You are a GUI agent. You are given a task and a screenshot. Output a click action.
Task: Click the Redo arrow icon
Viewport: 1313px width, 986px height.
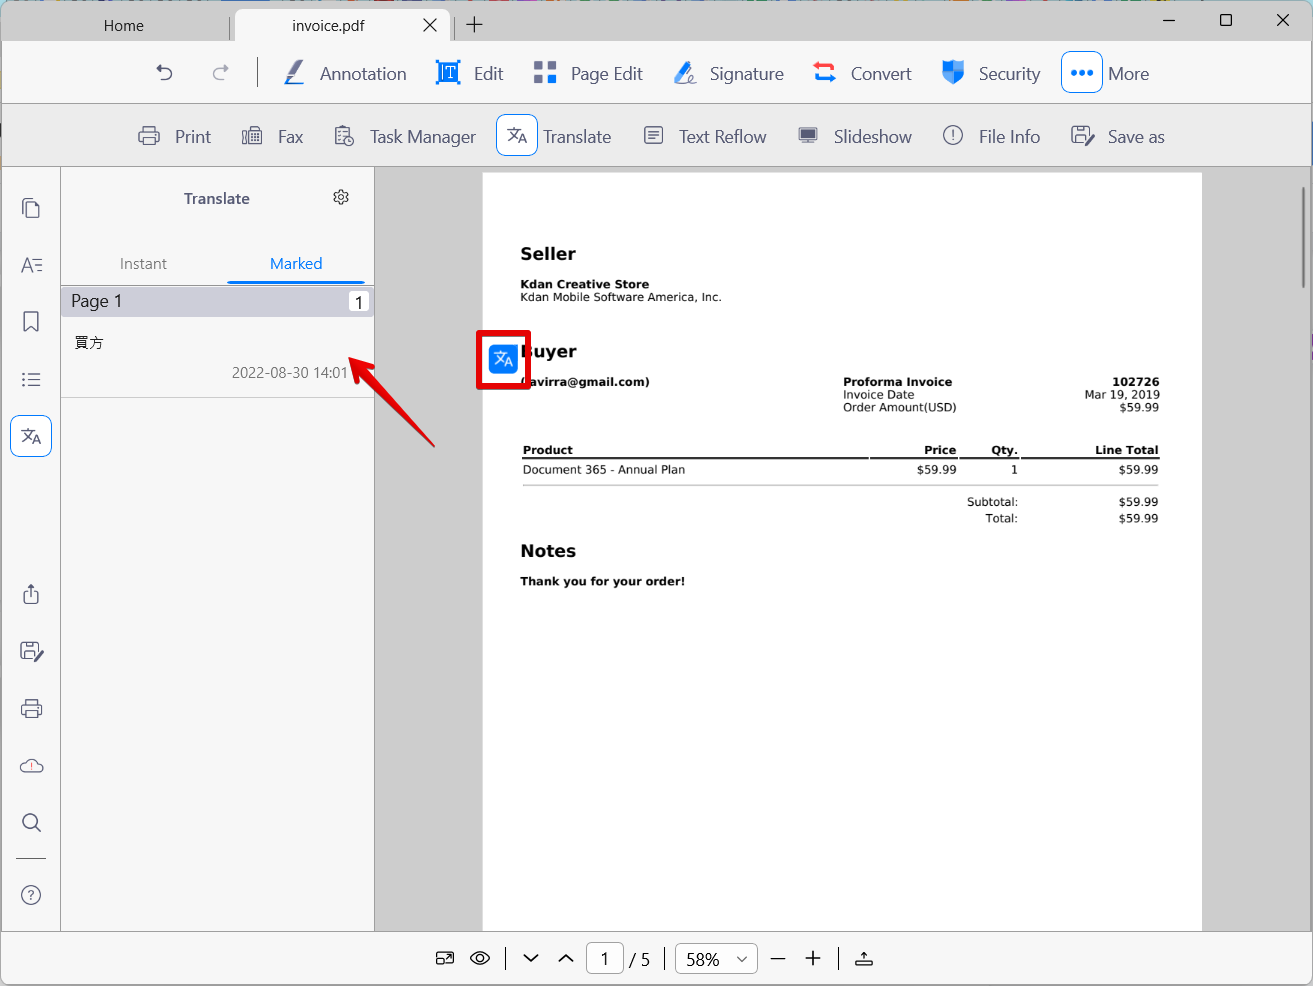click(221, 72)
